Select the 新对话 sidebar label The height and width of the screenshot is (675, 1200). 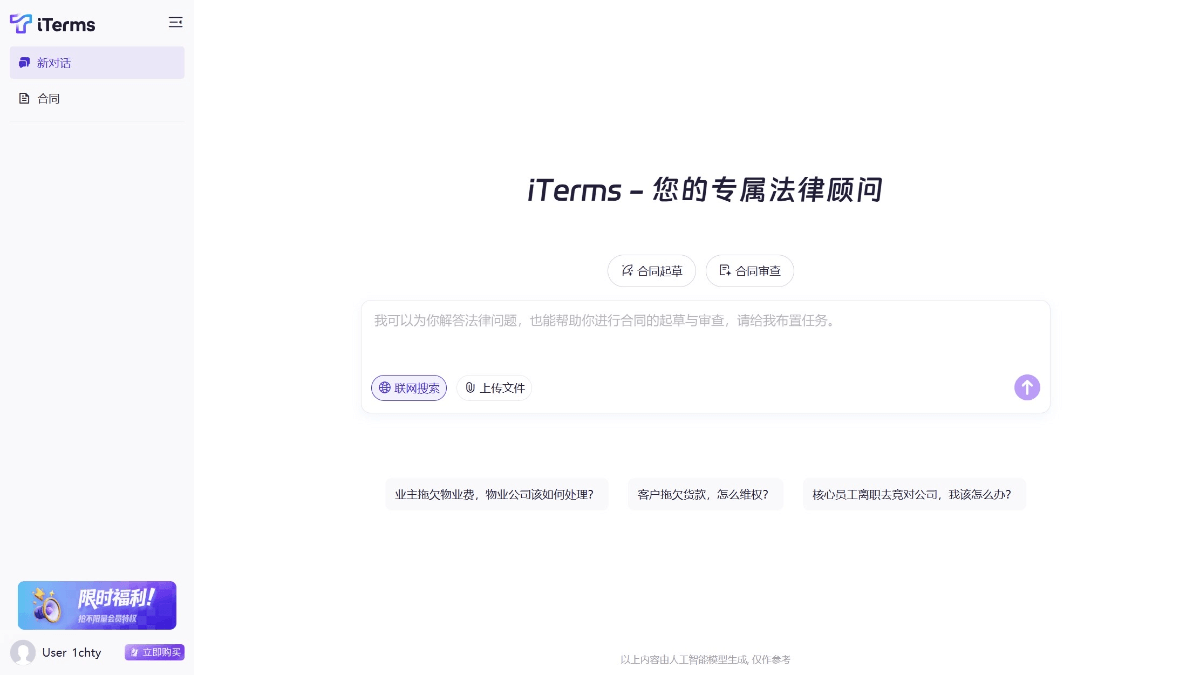pyautogui.click(x=54, y=63)
